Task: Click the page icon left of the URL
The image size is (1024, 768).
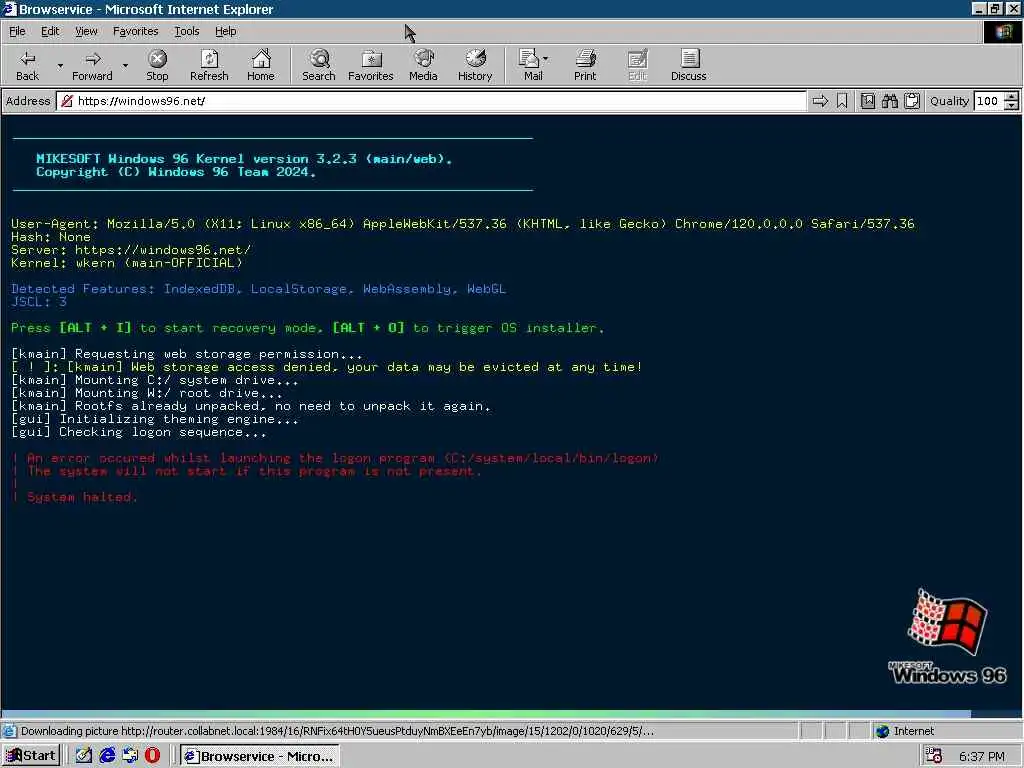Action: coord(67,101)
